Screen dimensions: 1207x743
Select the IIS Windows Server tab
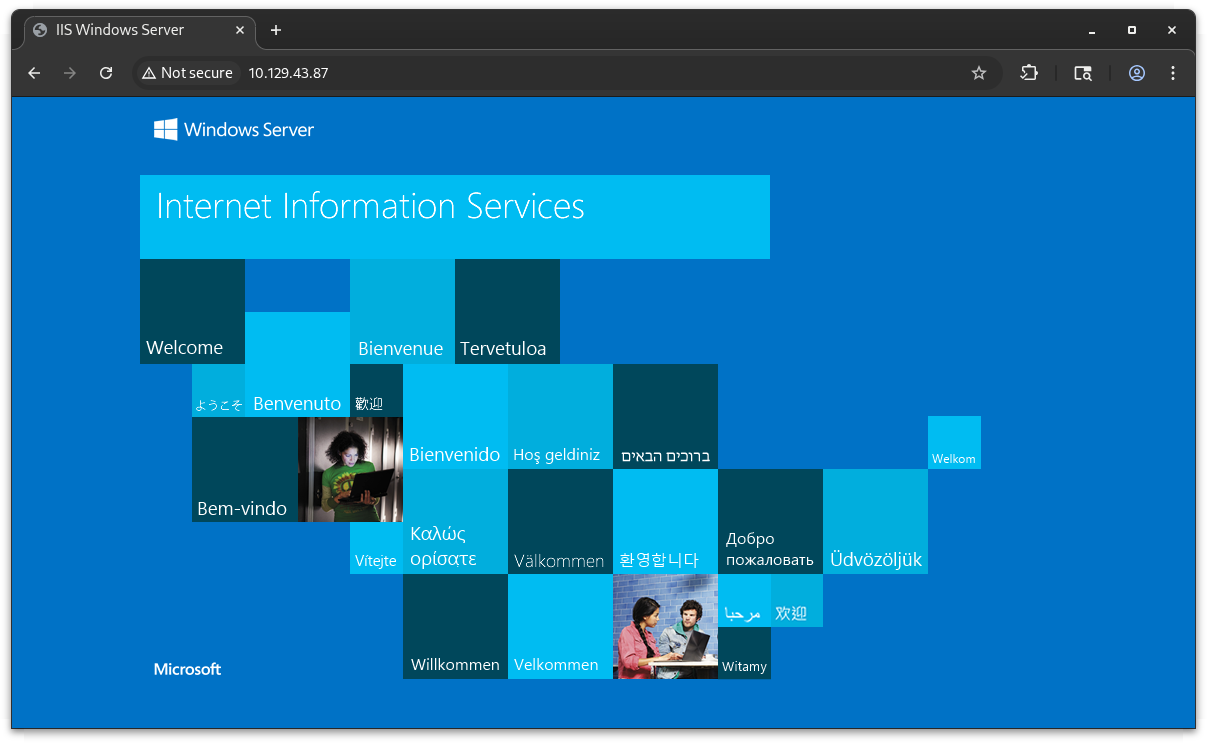tap(139, 30)
